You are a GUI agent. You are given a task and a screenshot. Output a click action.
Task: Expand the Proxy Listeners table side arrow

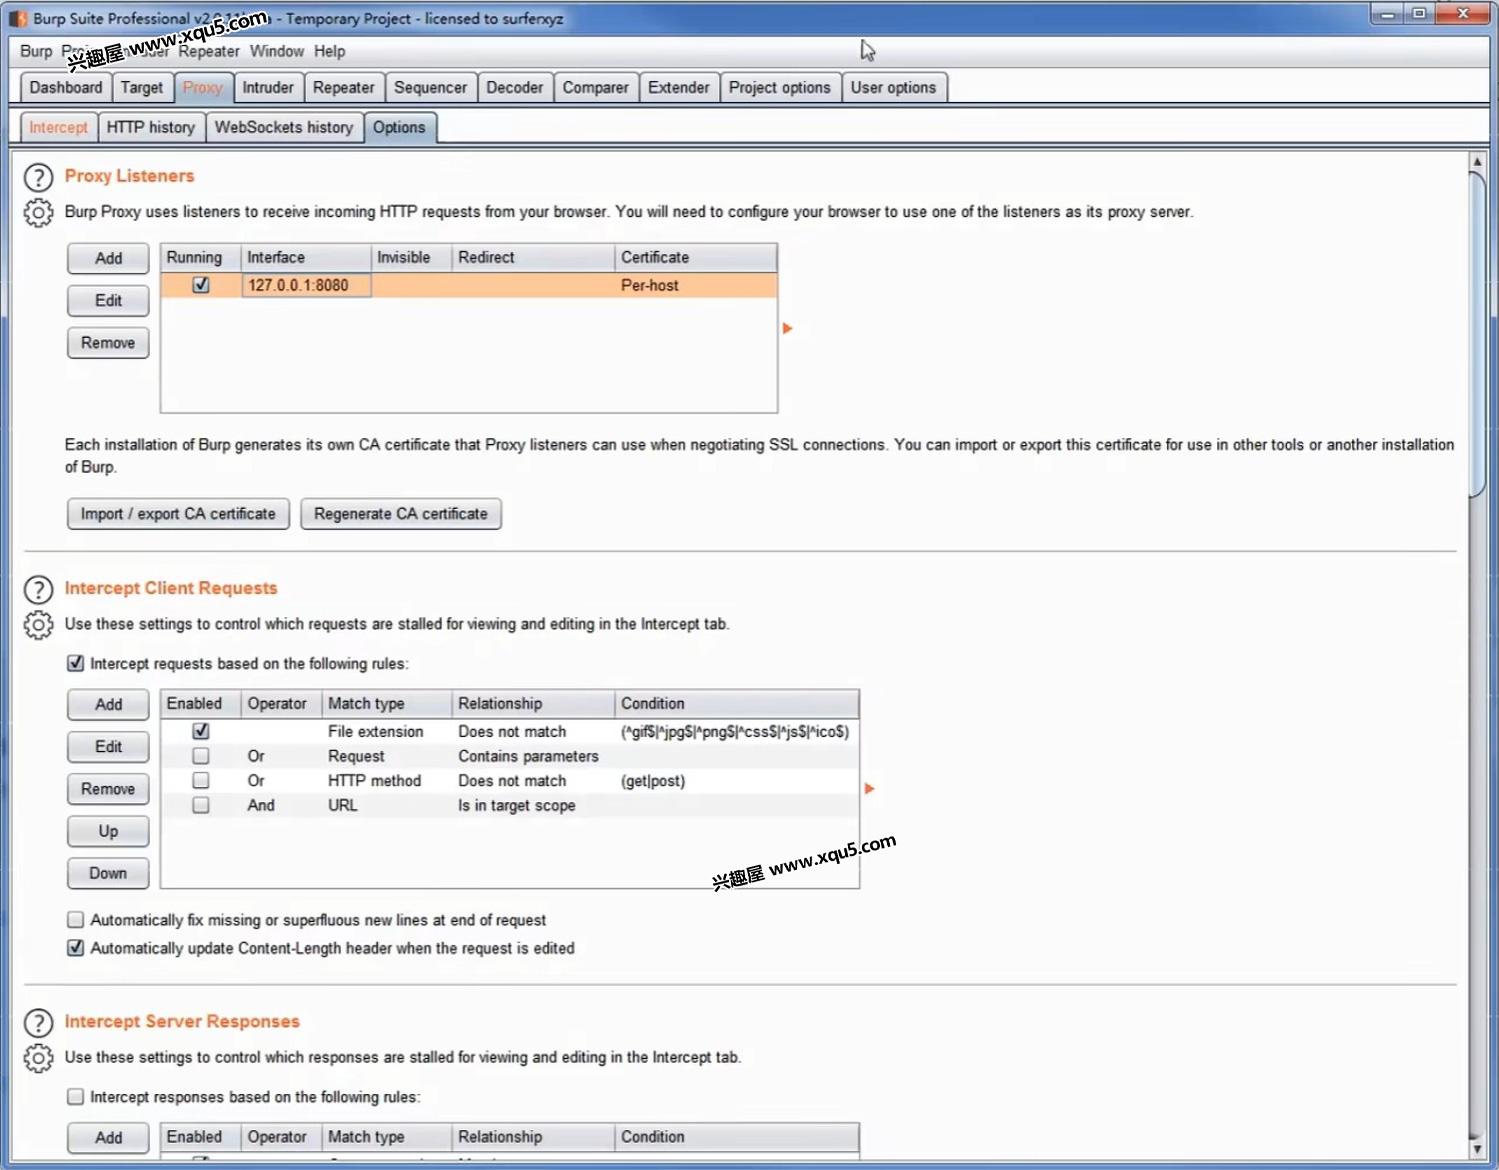pos(787,328)
